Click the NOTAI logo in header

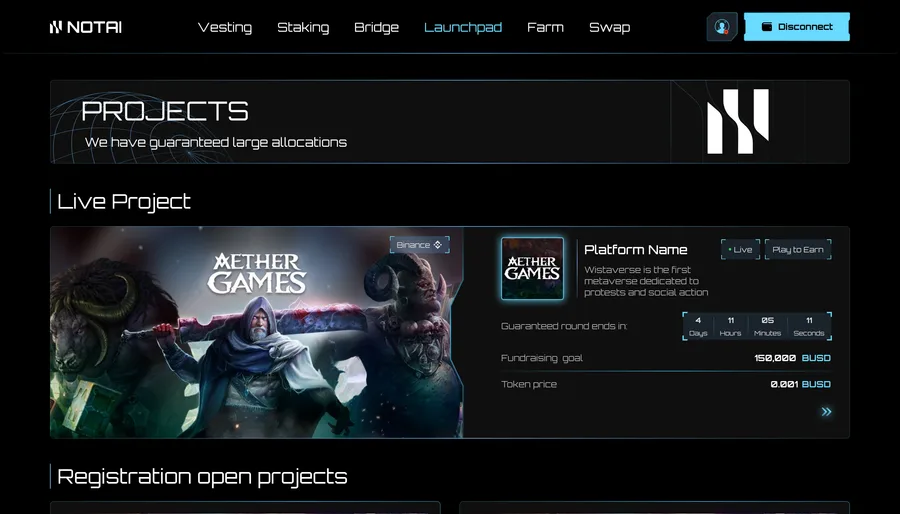[86, 27]
